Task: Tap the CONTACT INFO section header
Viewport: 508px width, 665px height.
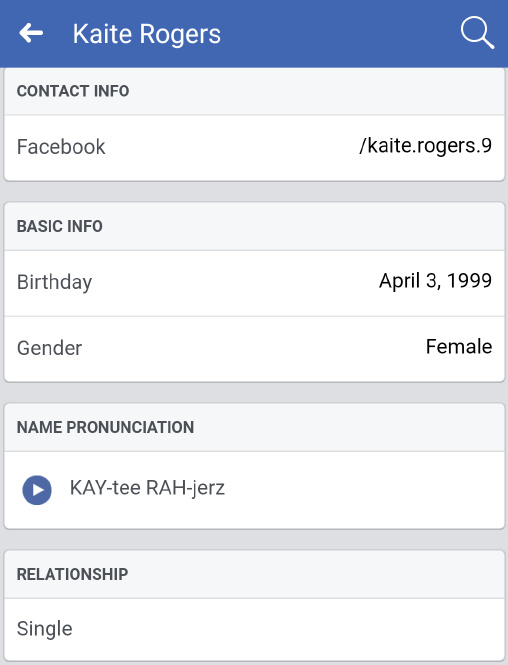Action: [73, 91]
